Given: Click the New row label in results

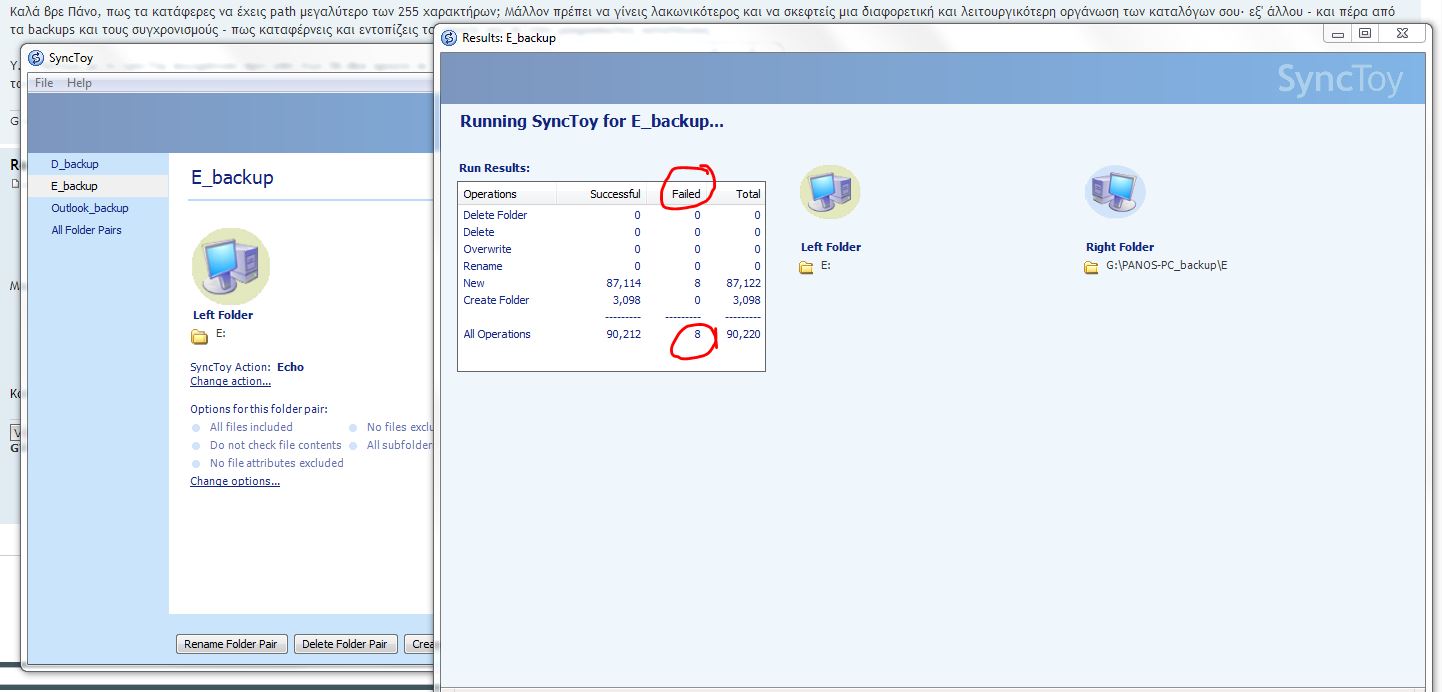Looking at the screenshot, I should (474, 283).
